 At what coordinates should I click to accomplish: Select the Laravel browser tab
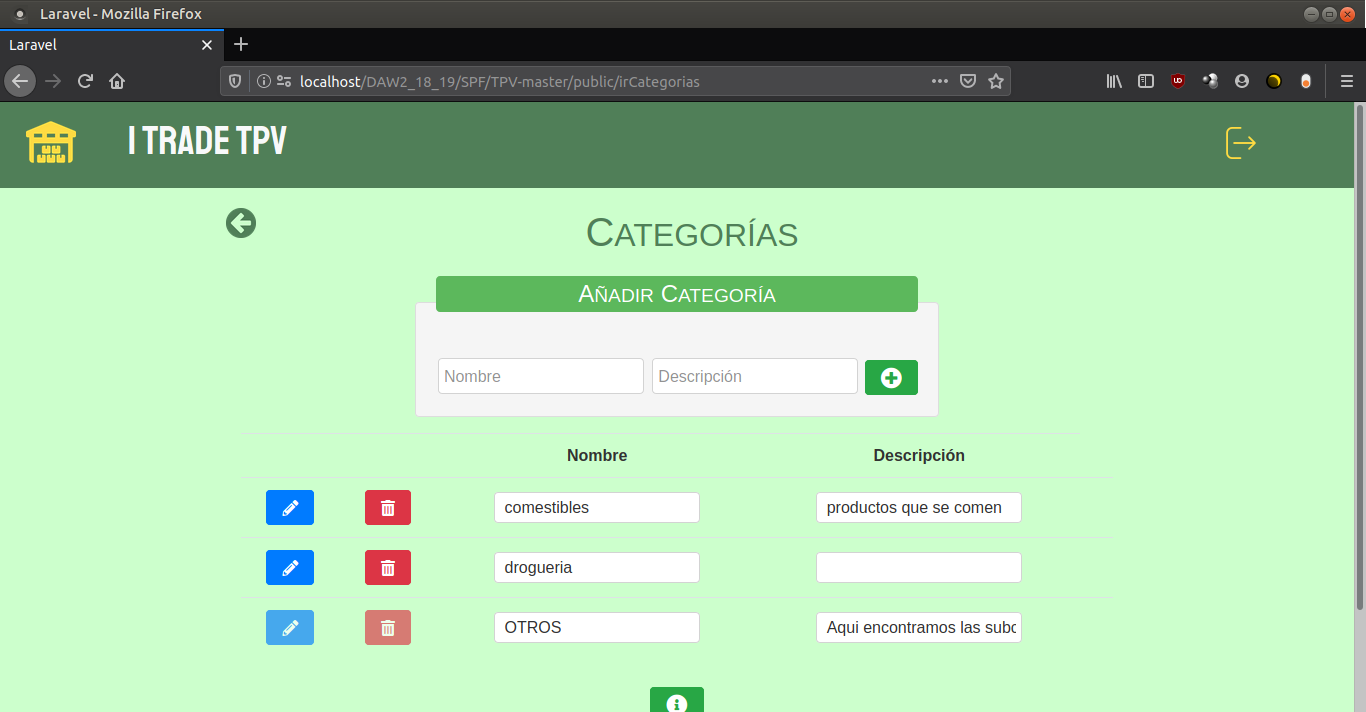pos(100,45)
